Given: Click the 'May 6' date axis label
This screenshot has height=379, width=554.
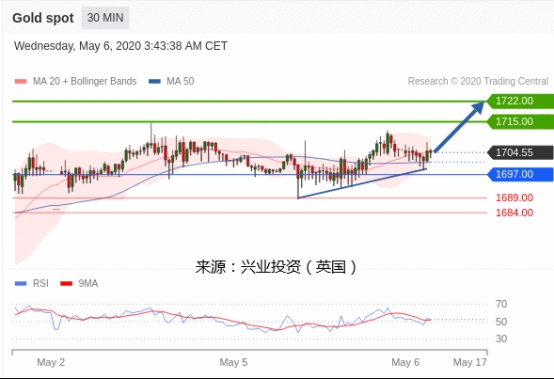Looking at the screenshot, I should (405, 362).
